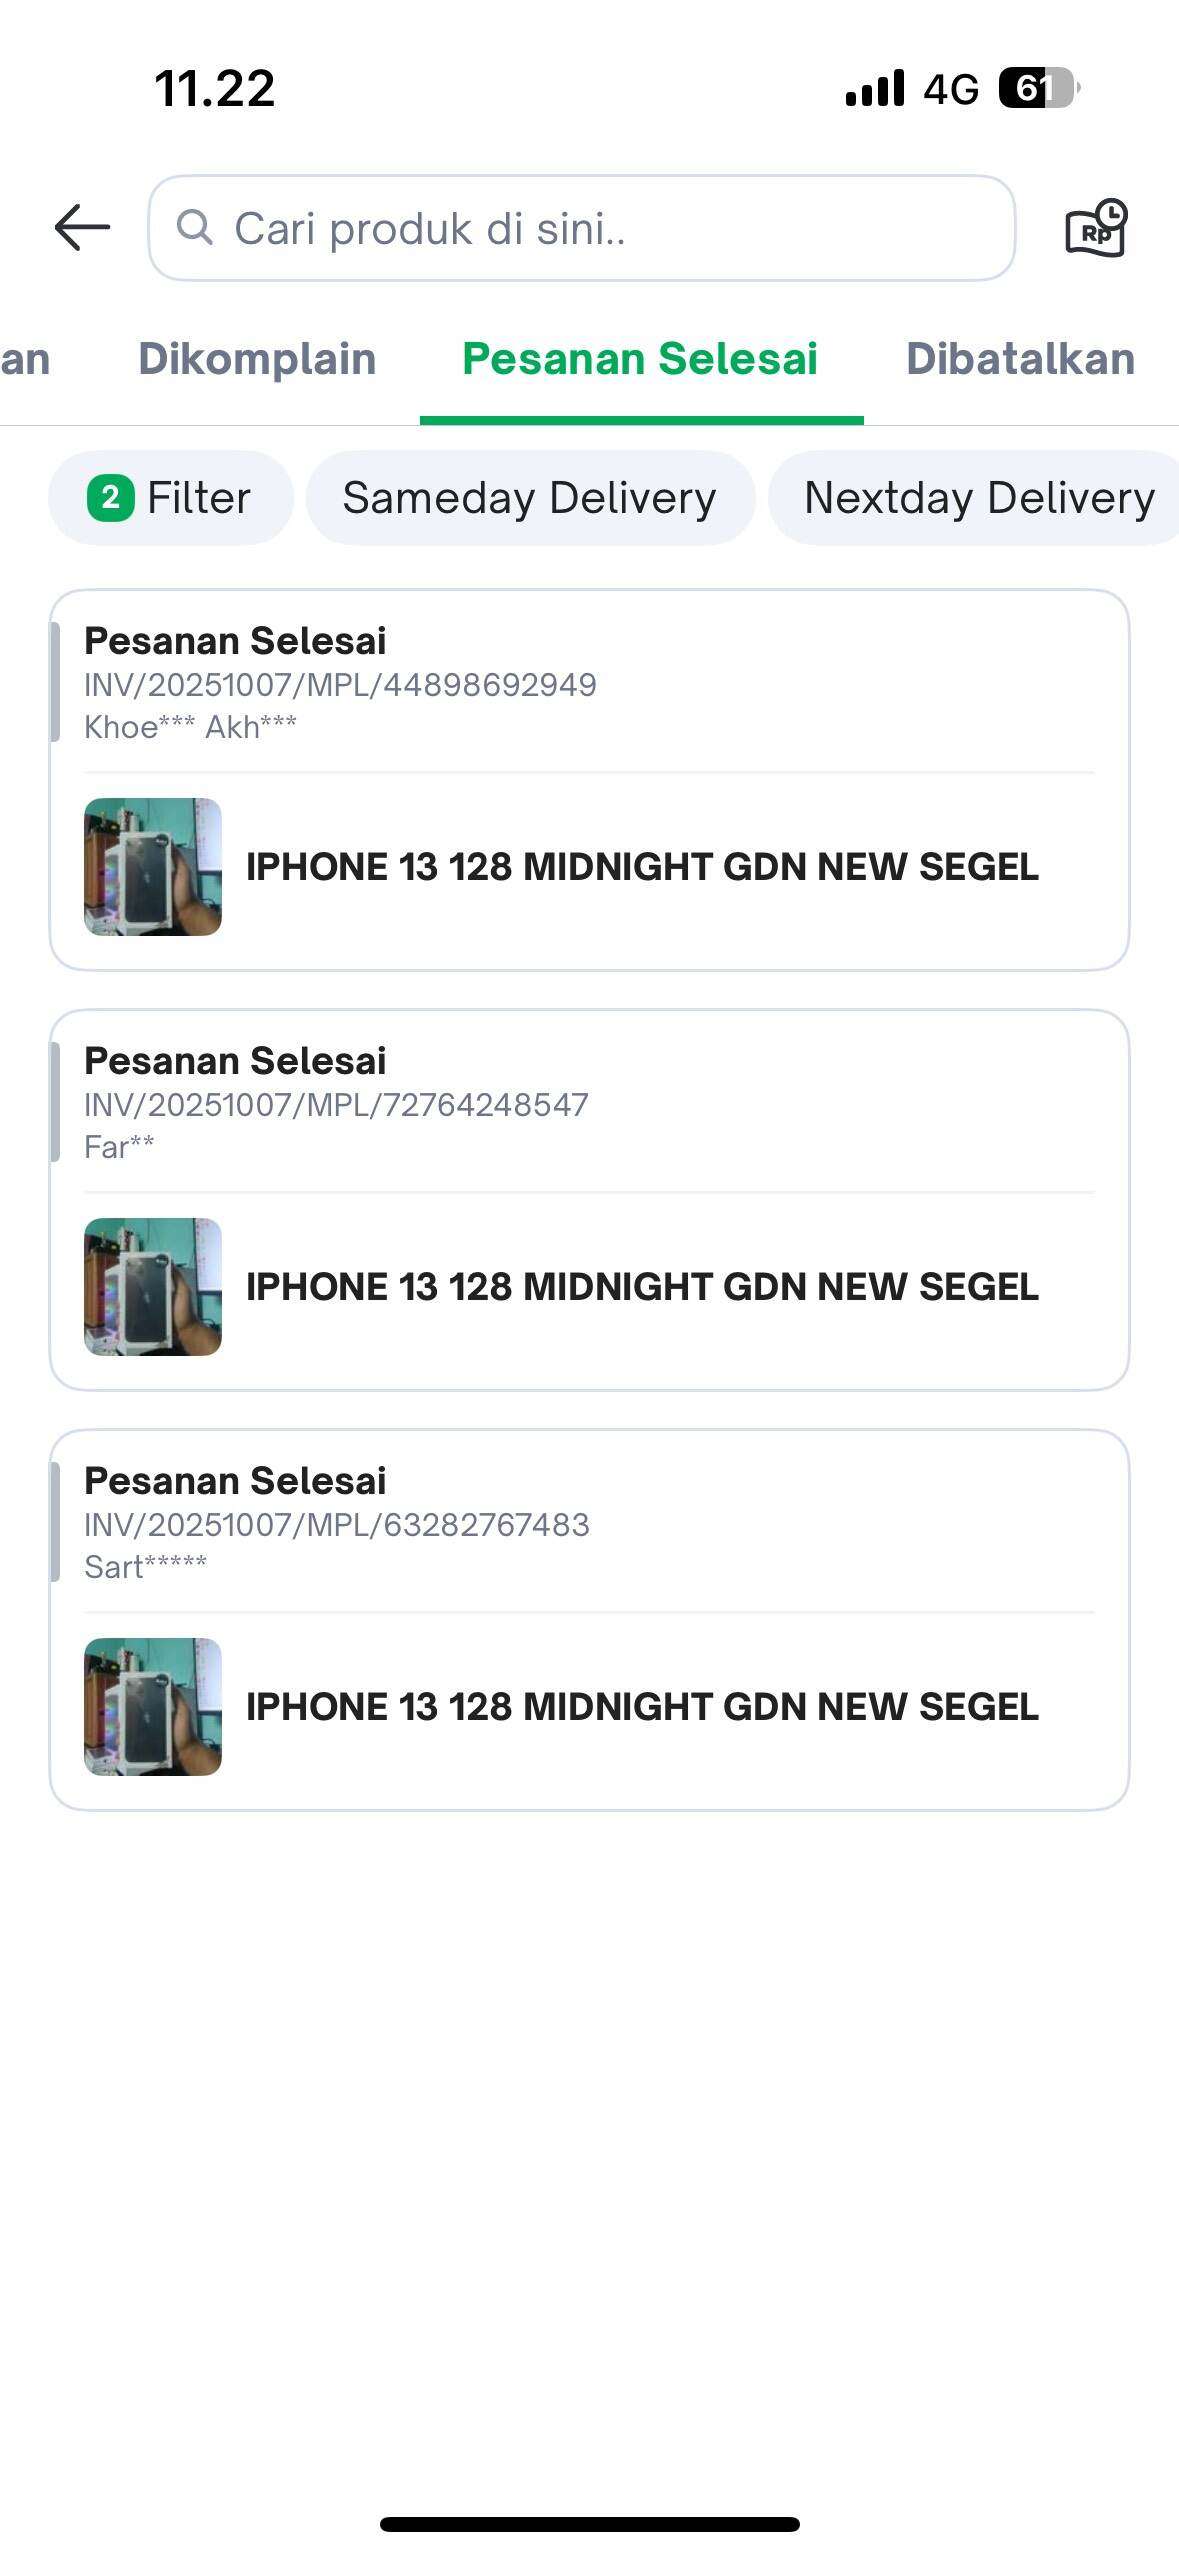Image resolution: width=1179 pixels, height=2556 pixels.
Task: Open iPhone 13 title in Sart***** order
Action: 642,1707
